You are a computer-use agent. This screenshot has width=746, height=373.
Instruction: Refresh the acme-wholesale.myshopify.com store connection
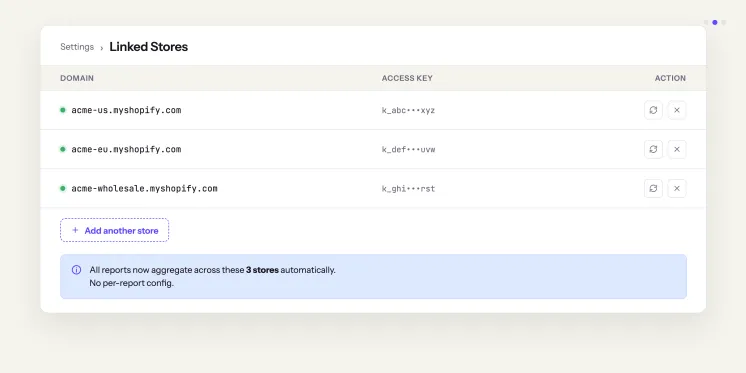coord(653,188)
